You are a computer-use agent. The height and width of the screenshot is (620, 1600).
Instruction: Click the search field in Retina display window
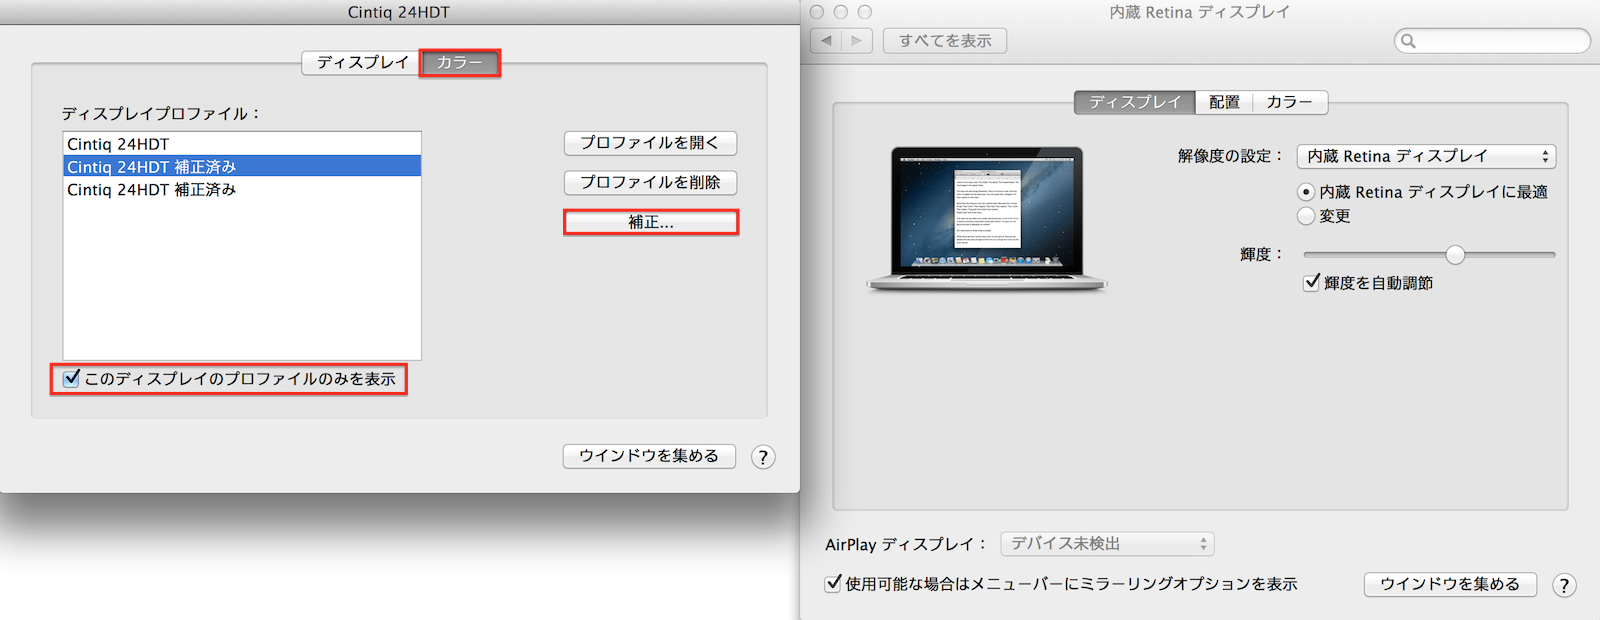click(1492, 41)
